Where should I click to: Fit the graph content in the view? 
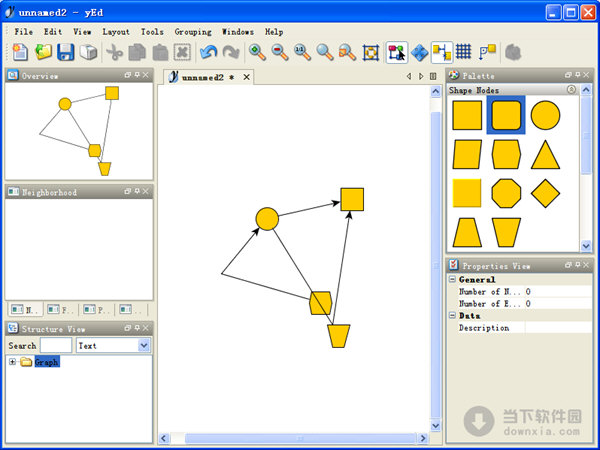pyautogui.click(x=370, y=52)
